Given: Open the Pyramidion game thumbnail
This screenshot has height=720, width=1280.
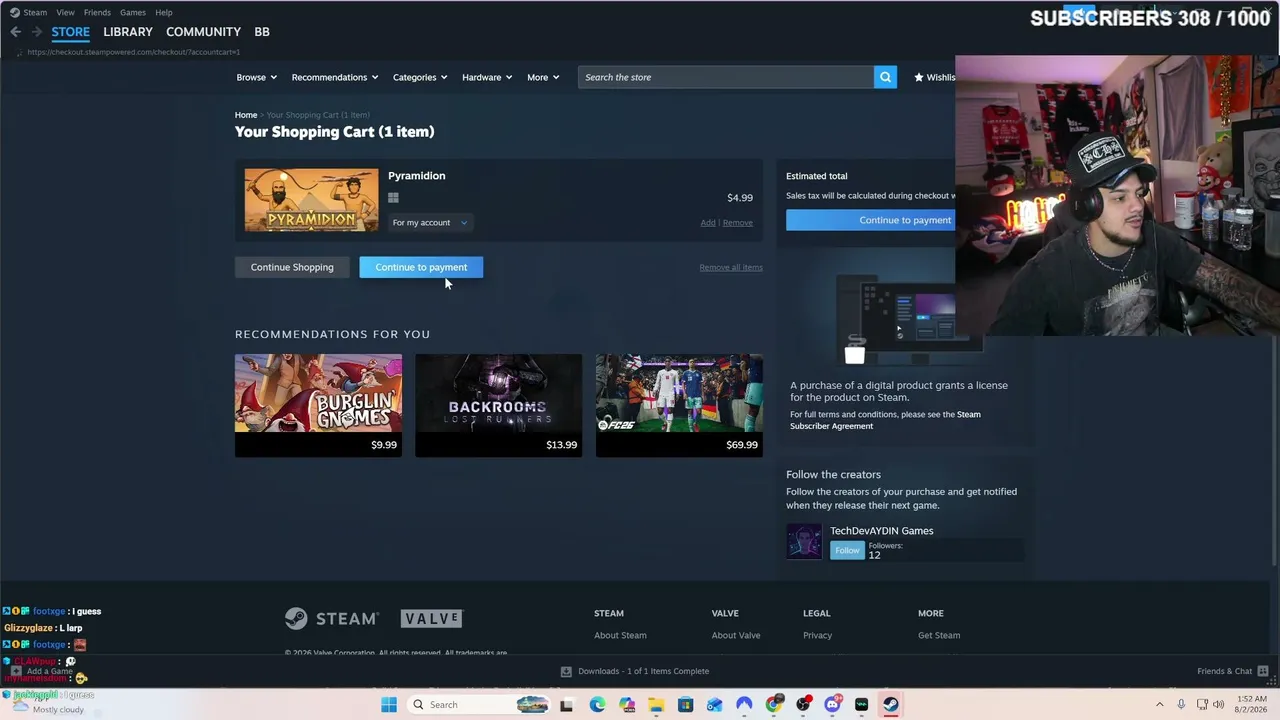Looking at the screenshot, I should click(x=312, y=200).
